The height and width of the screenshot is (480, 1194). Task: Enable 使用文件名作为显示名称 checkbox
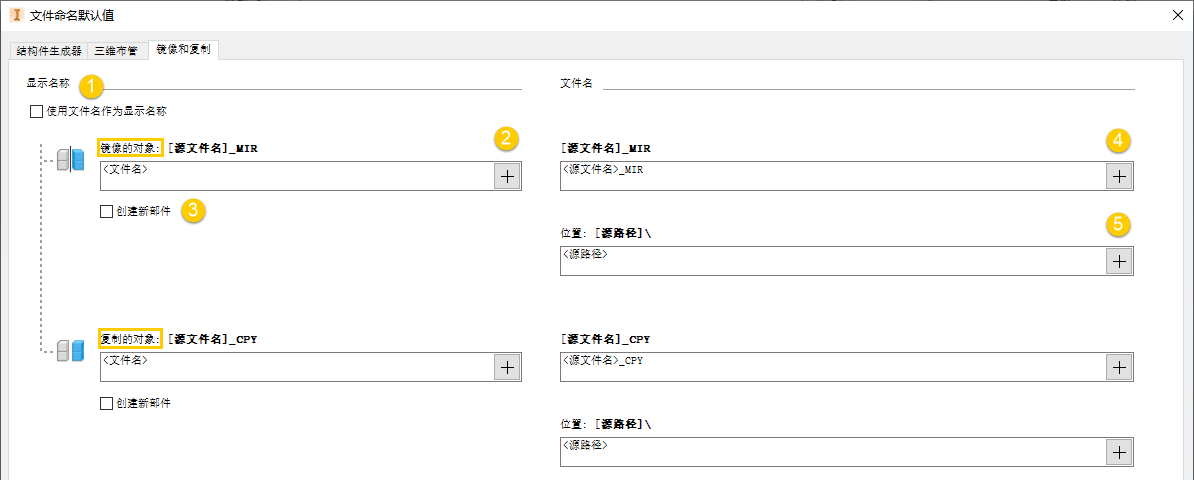(x=37, y=112)
